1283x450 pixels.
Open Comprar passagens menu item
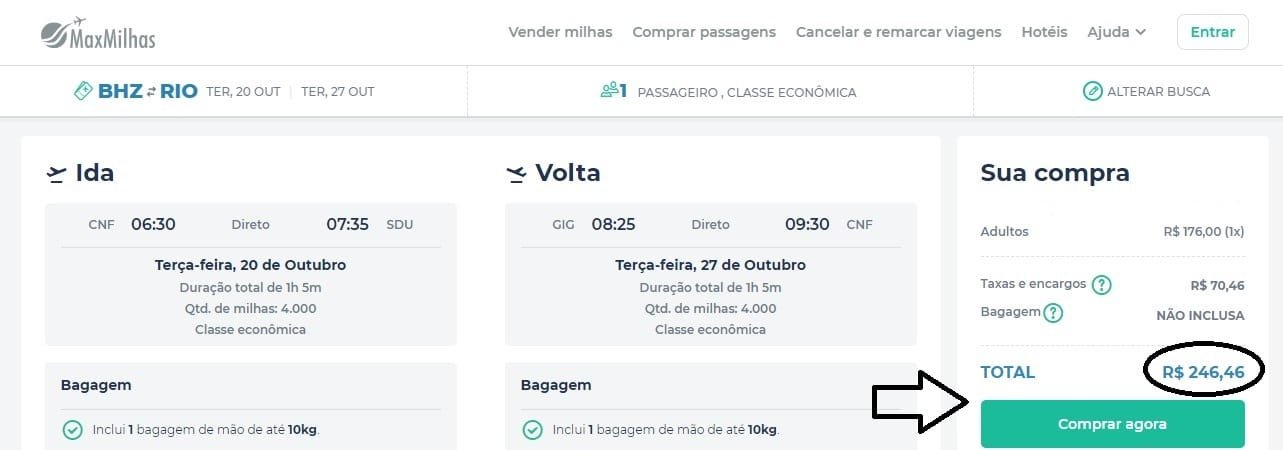point(704,32)
